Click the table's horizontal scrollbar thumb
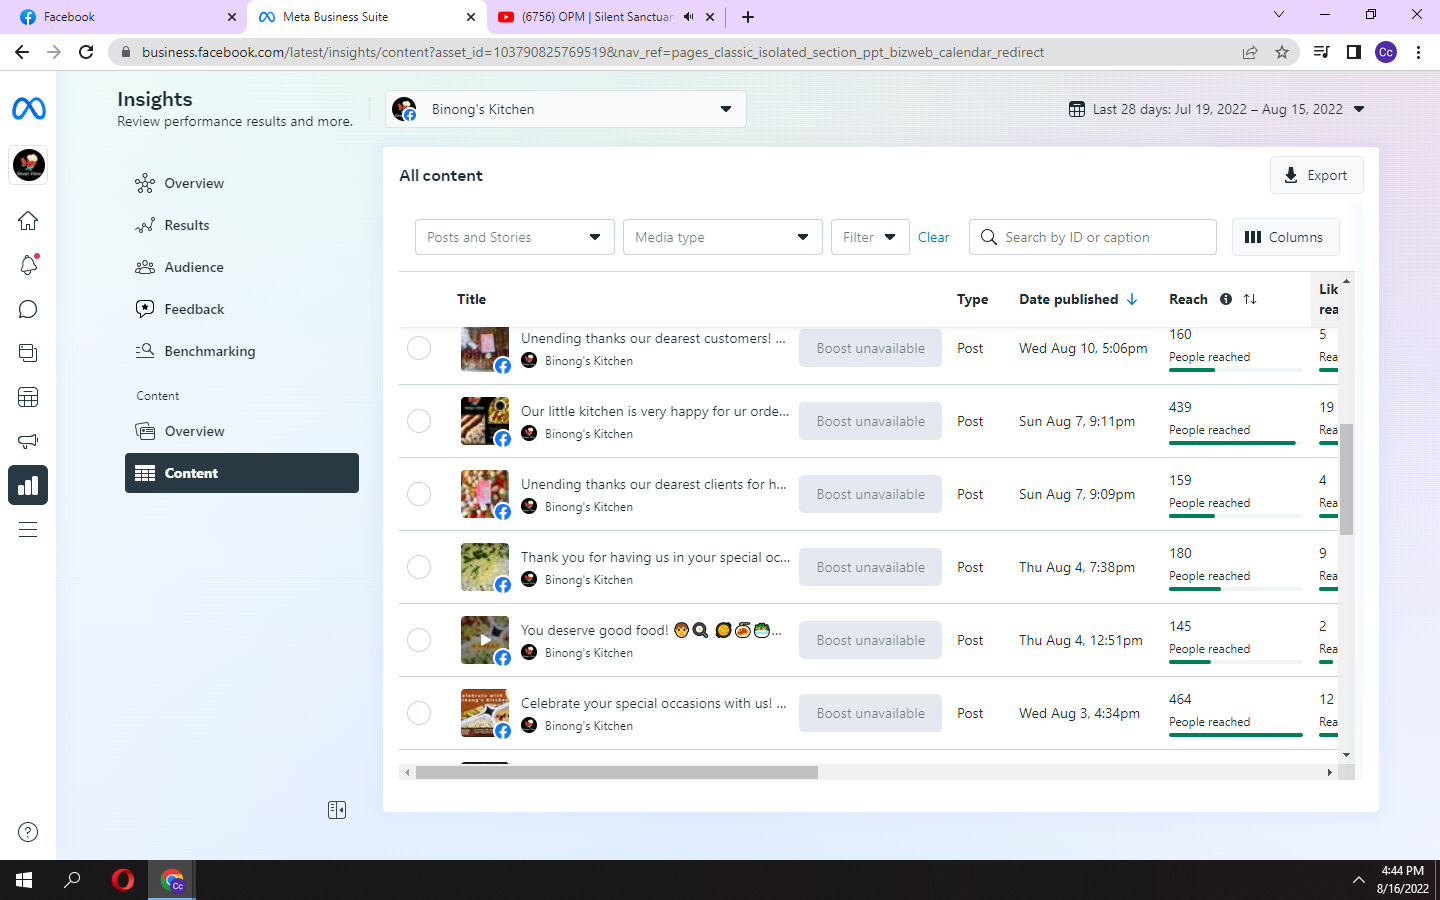Image resolution: width=1440 pixels, height=900 pixels. click(x=617, y=772)
